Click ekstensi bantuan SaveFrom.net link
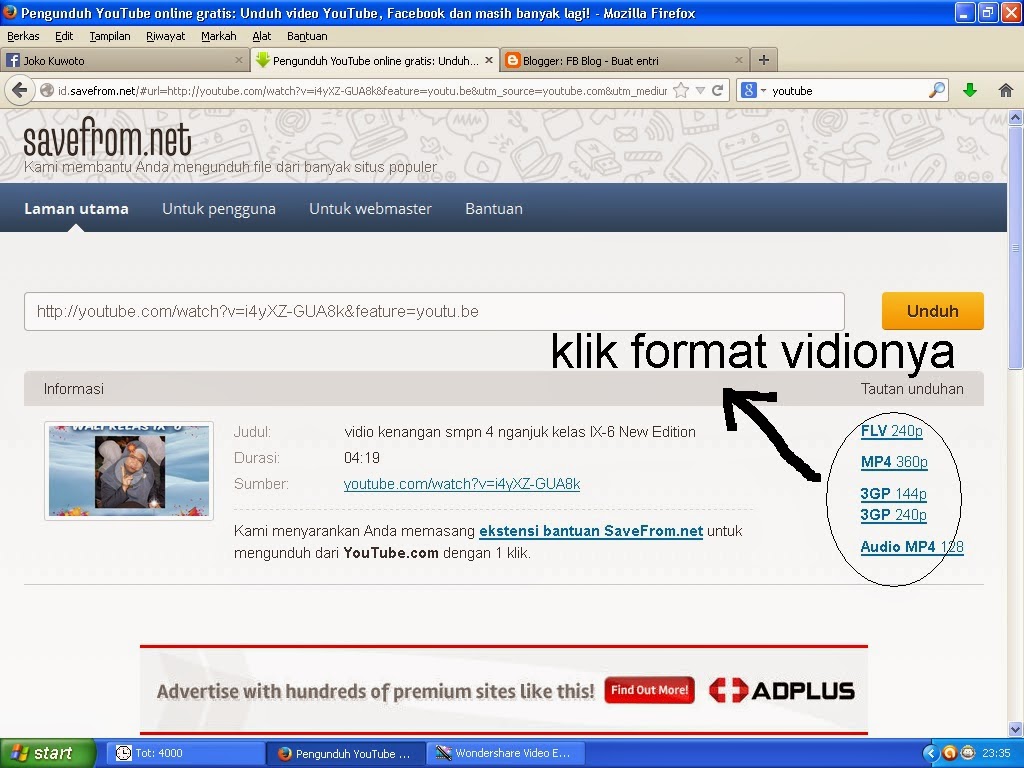The height and width of the screenshot is (768, 1024). [591, 531]
